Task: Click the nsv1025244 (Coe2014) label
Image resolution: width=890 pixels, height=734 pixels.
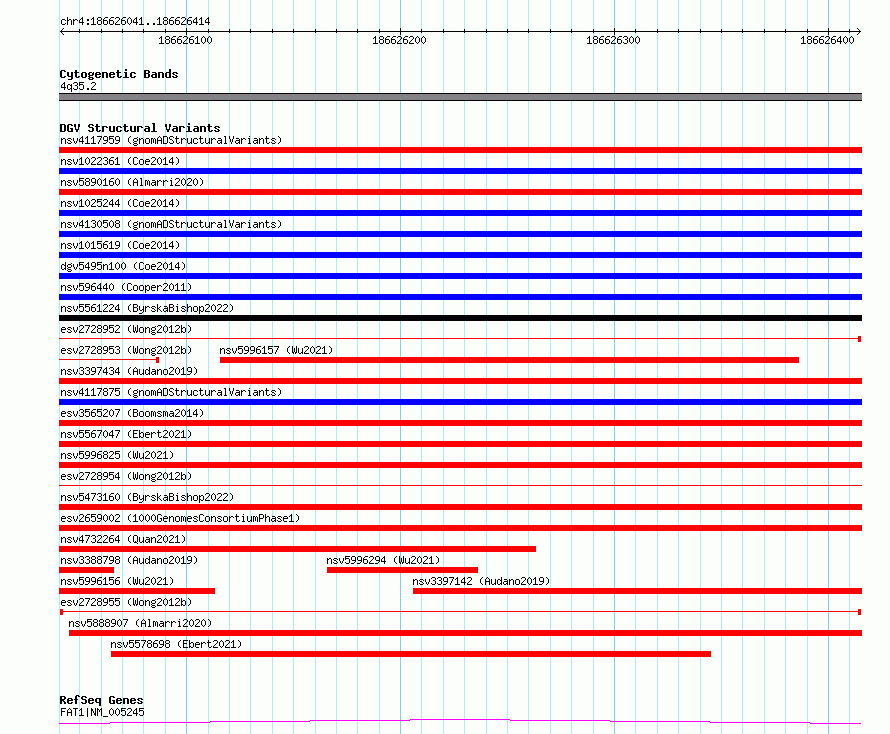Action: [x=120, y=203]
